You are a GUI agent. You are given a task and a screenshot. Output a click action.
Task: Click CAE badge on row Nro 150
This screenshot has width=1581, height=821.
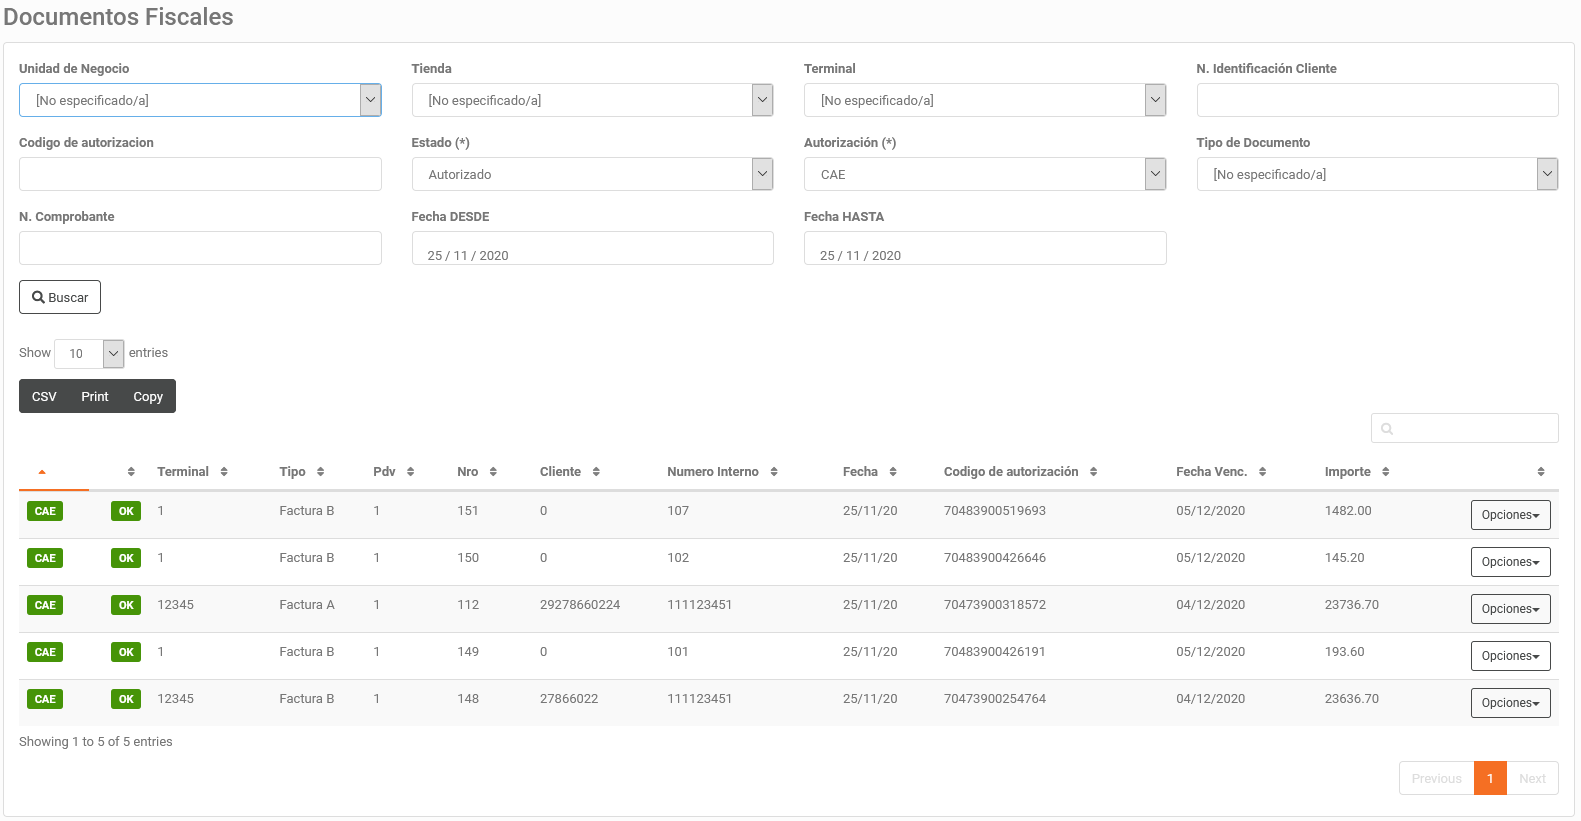(x=45, y=558)
